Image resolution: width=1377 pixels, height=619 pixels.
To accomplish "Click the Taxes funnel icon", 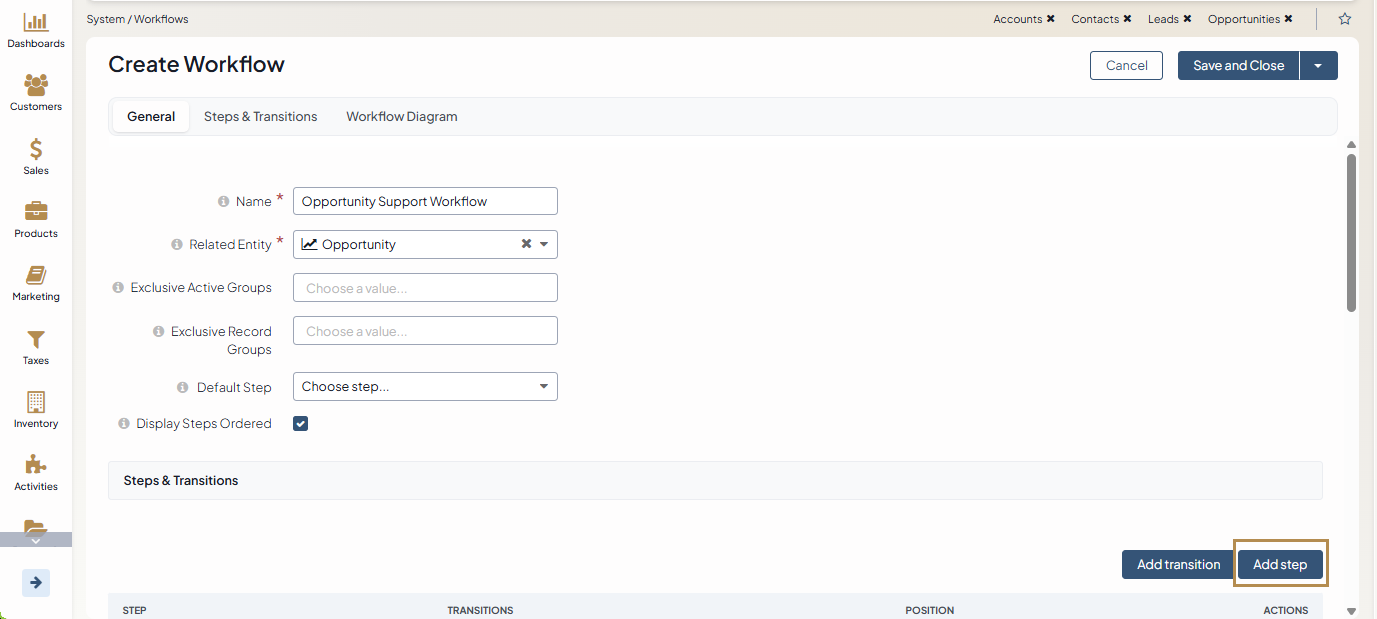I will [x=36, y=340].
